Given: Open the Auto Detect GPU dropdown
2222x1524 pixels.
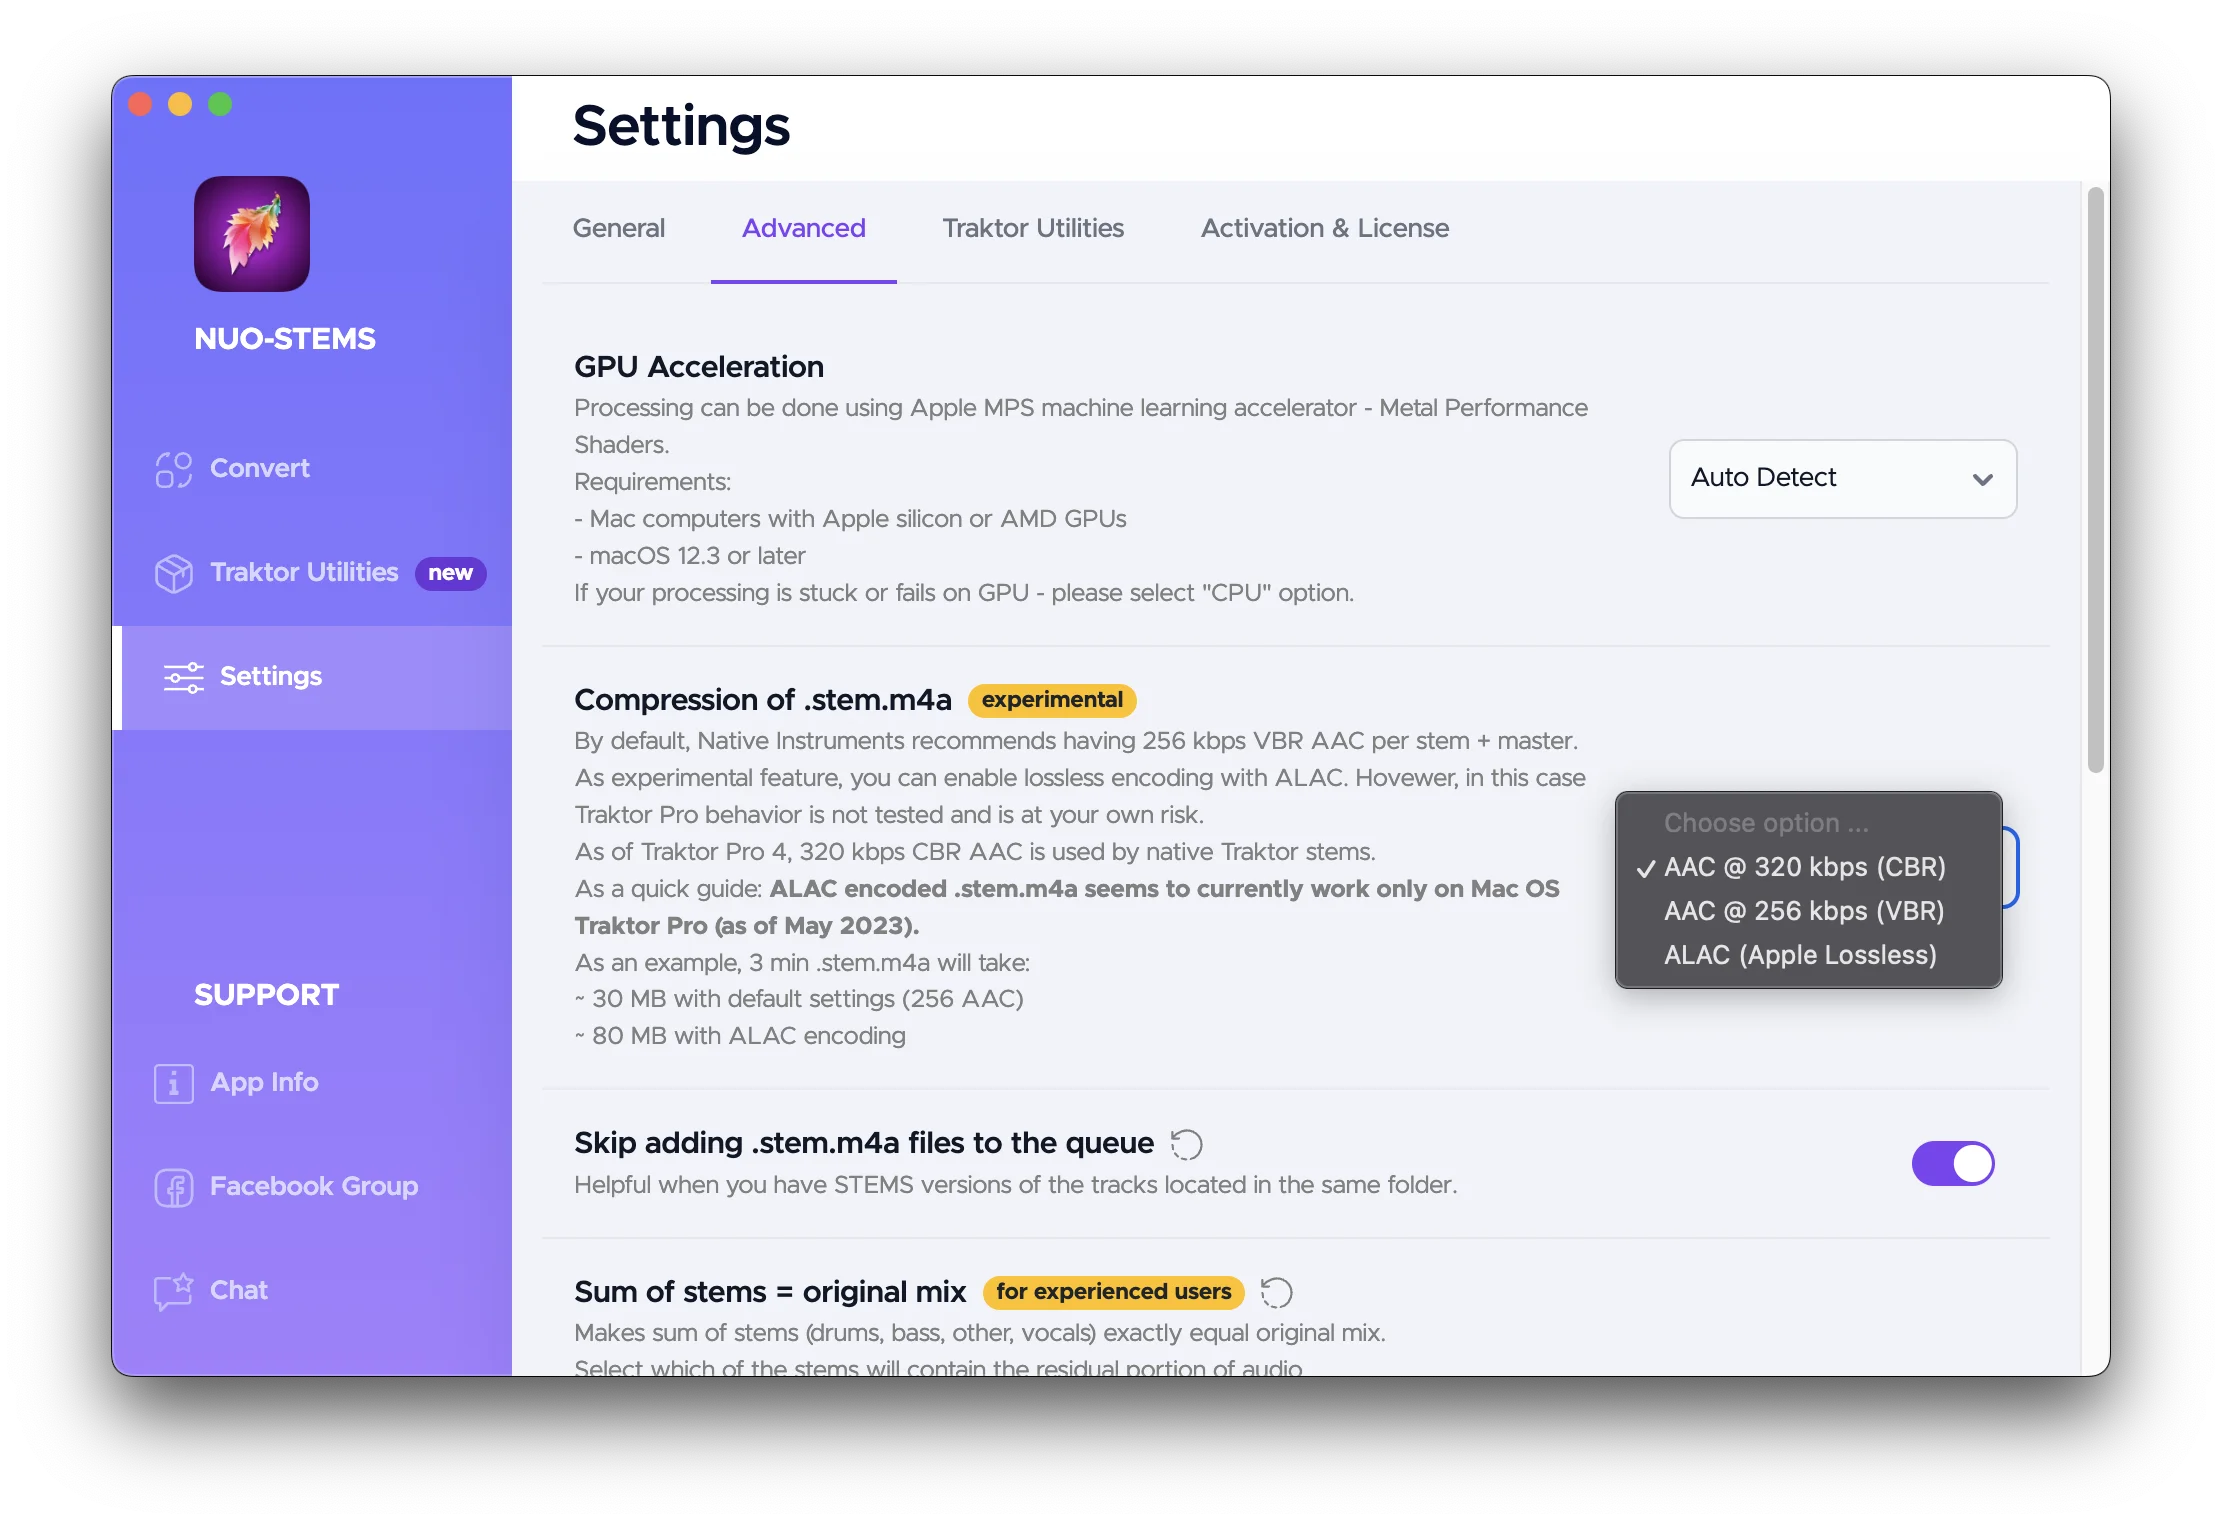Looking at the screenshot, I should pyautogui.click(x=1842, y=479).
